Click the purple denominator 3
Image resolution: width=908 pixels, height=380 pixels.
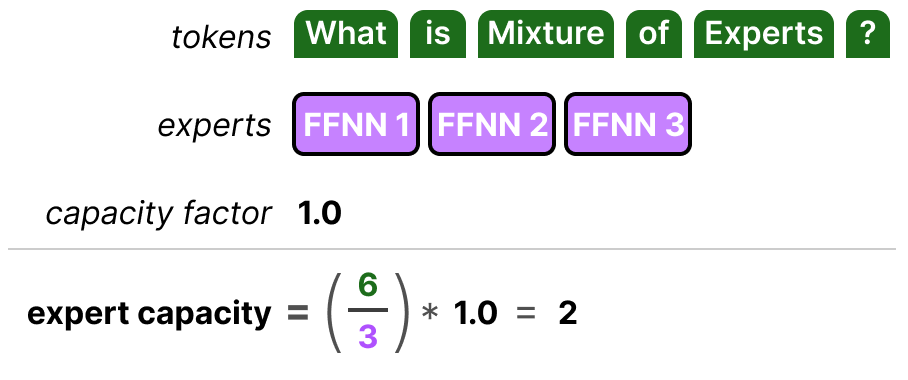368,336
